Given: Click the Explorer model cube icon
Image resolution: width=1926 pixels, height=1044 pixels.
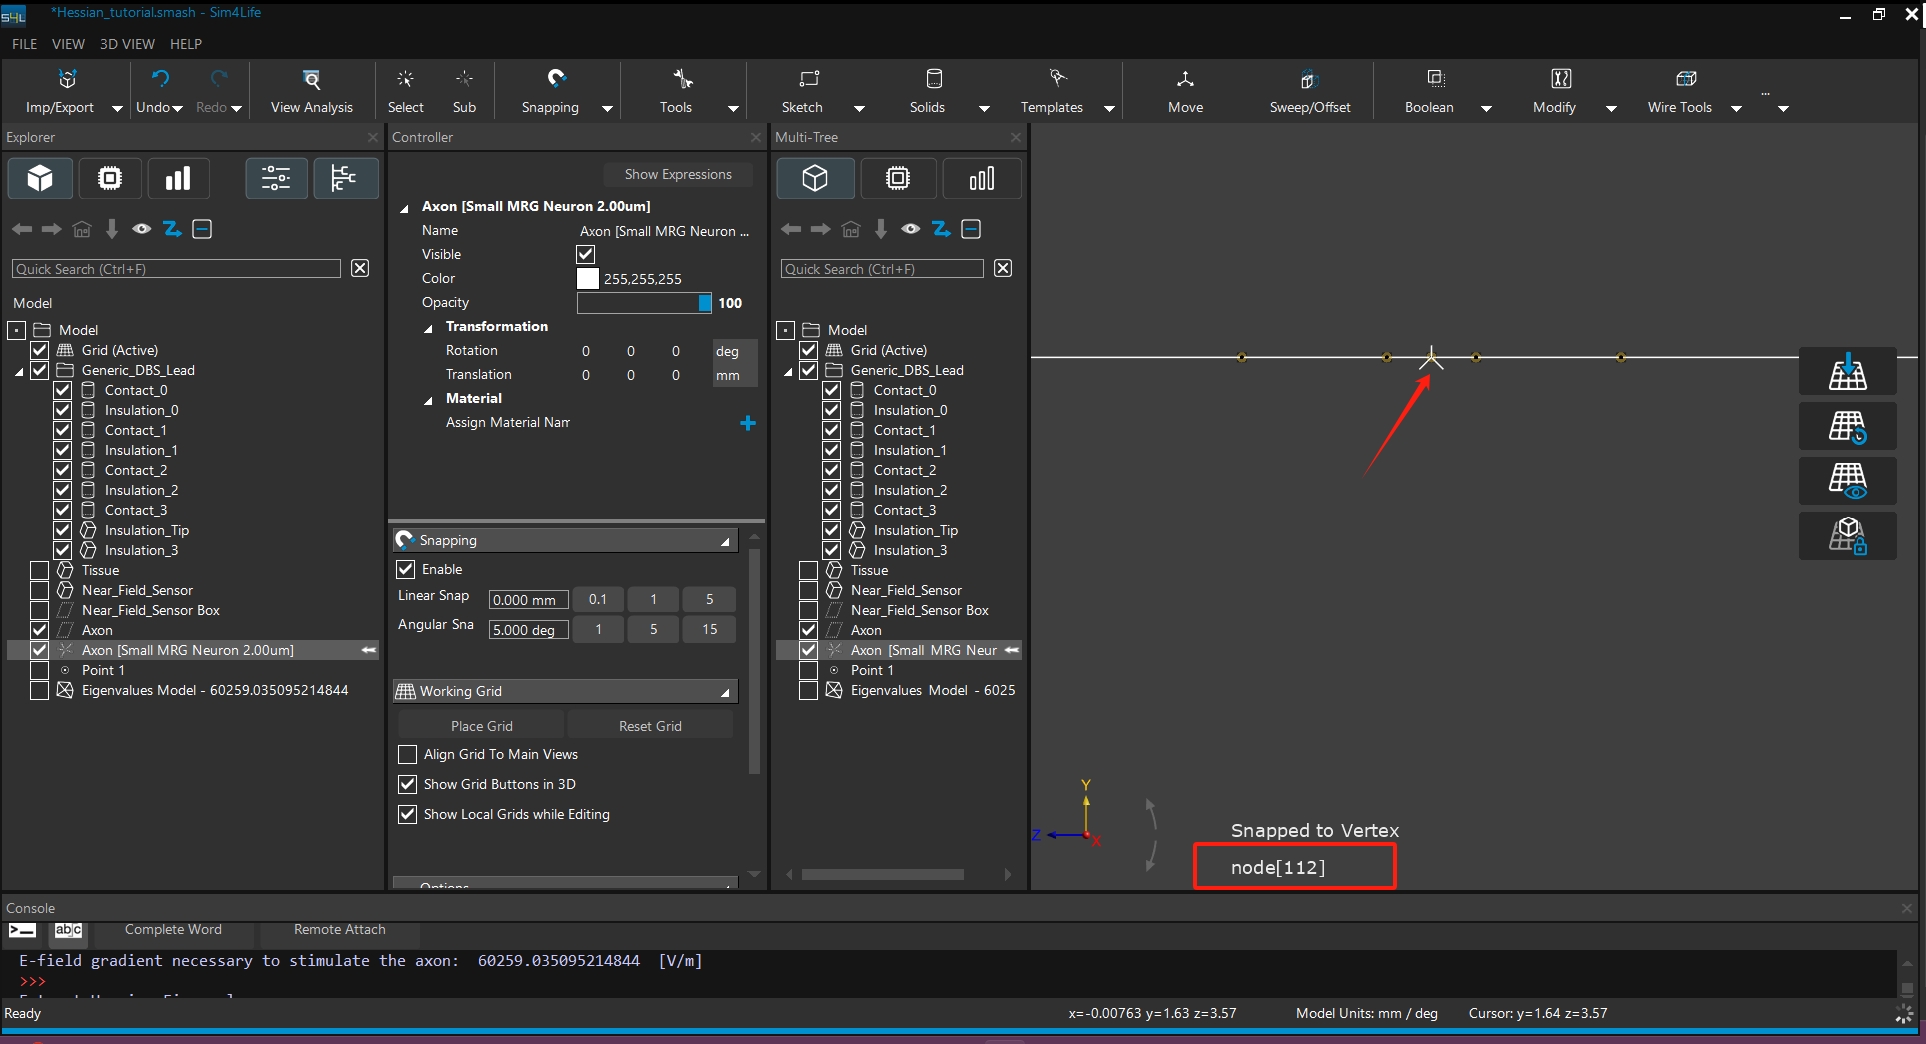Looking at the screenshot, I should [x=40, y=179].
